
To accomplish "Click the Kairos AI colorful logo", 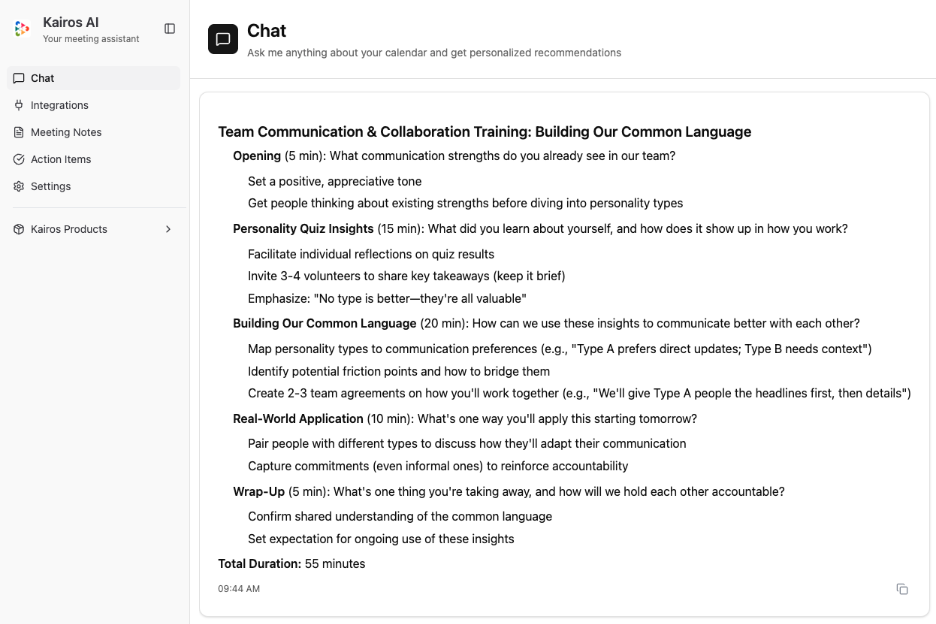I will tap(22, 29).
